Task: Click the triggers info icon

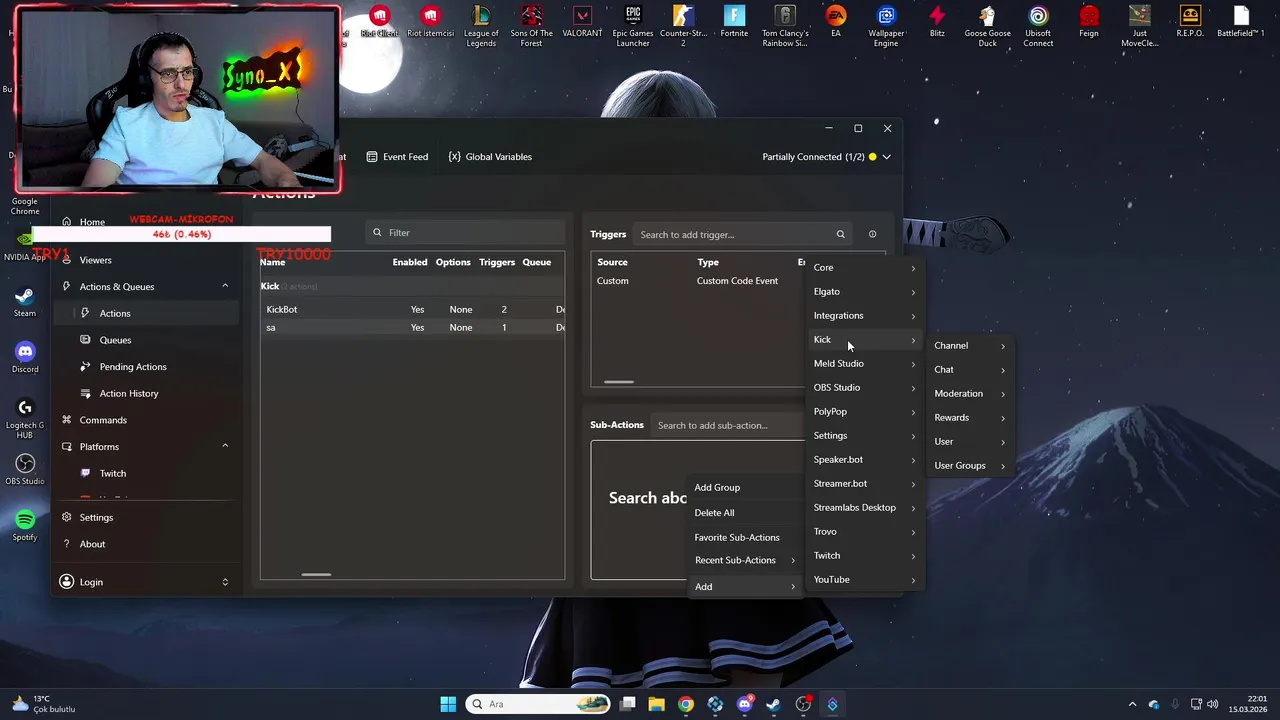Action: click(x=872, y=234)
